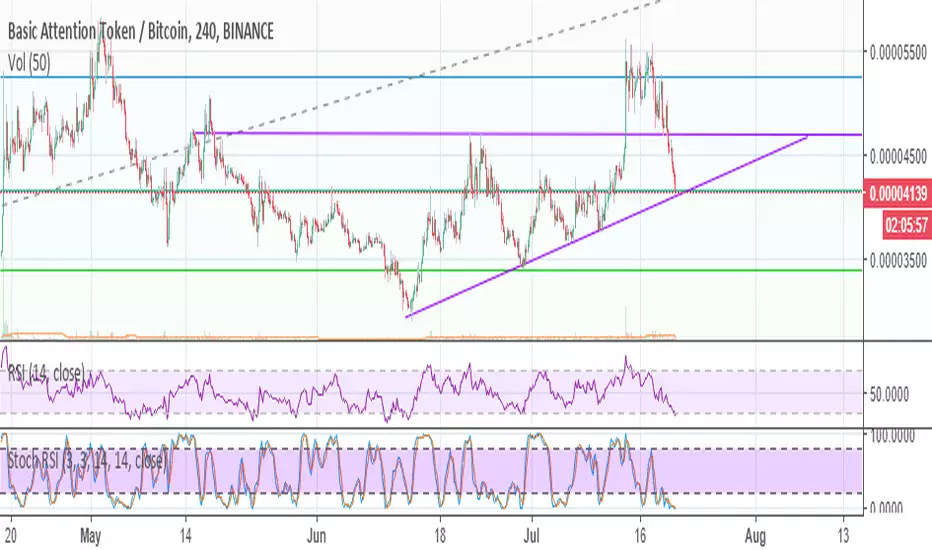Click the 0.00005500 price axis label
This screenshot has height=550, width=932.
pos(898,52)
